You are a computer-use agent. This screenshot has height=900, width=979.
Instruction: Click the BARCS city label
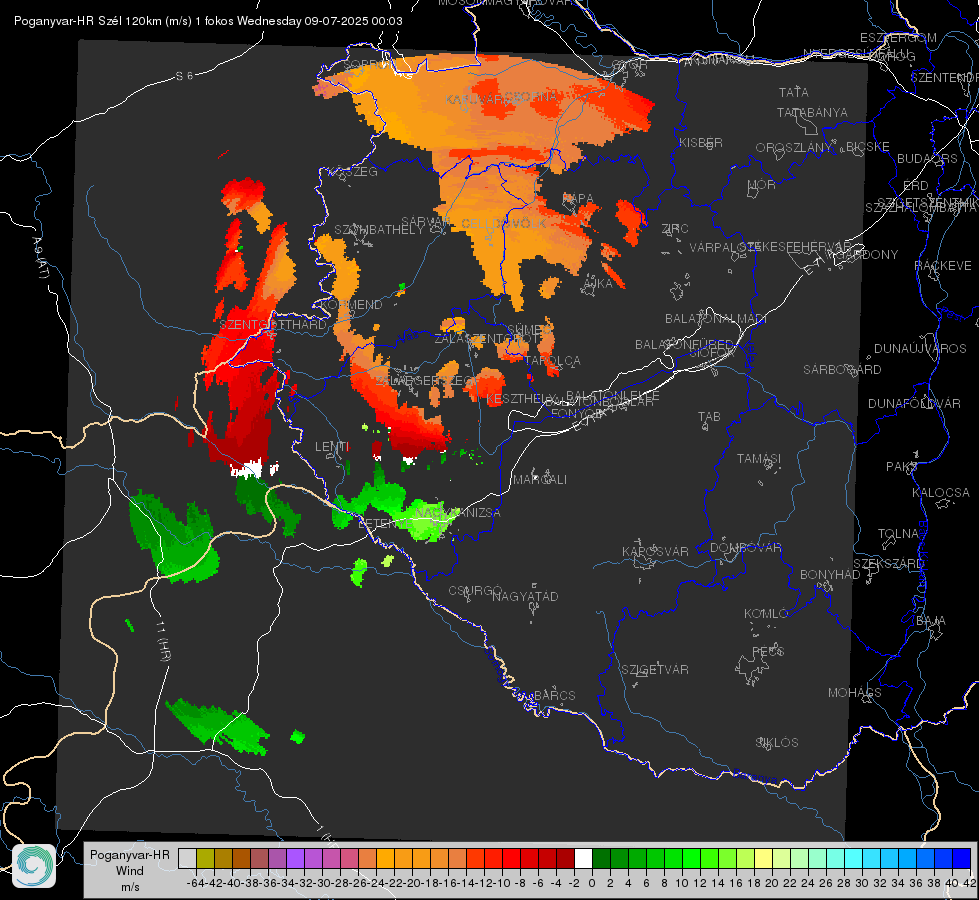tap(555, 695)
